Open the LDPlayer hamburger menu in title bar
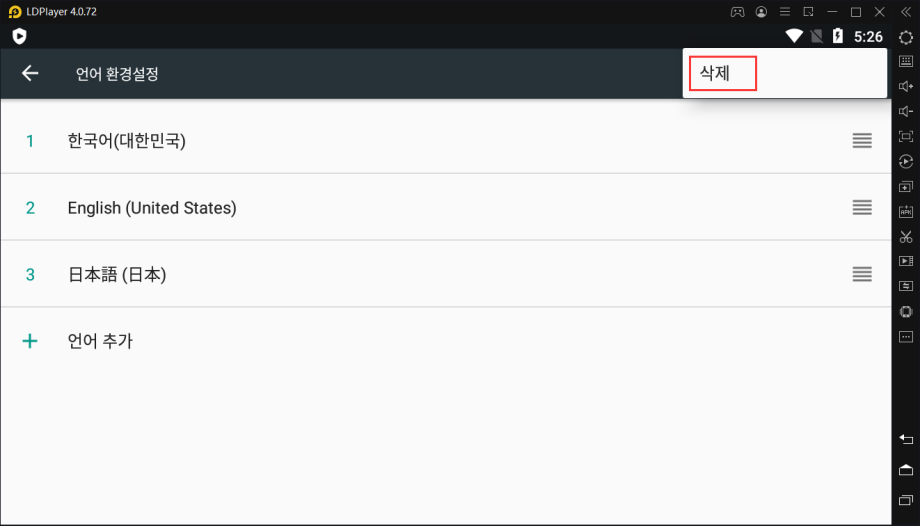920x526 pixels. (784, 12)
